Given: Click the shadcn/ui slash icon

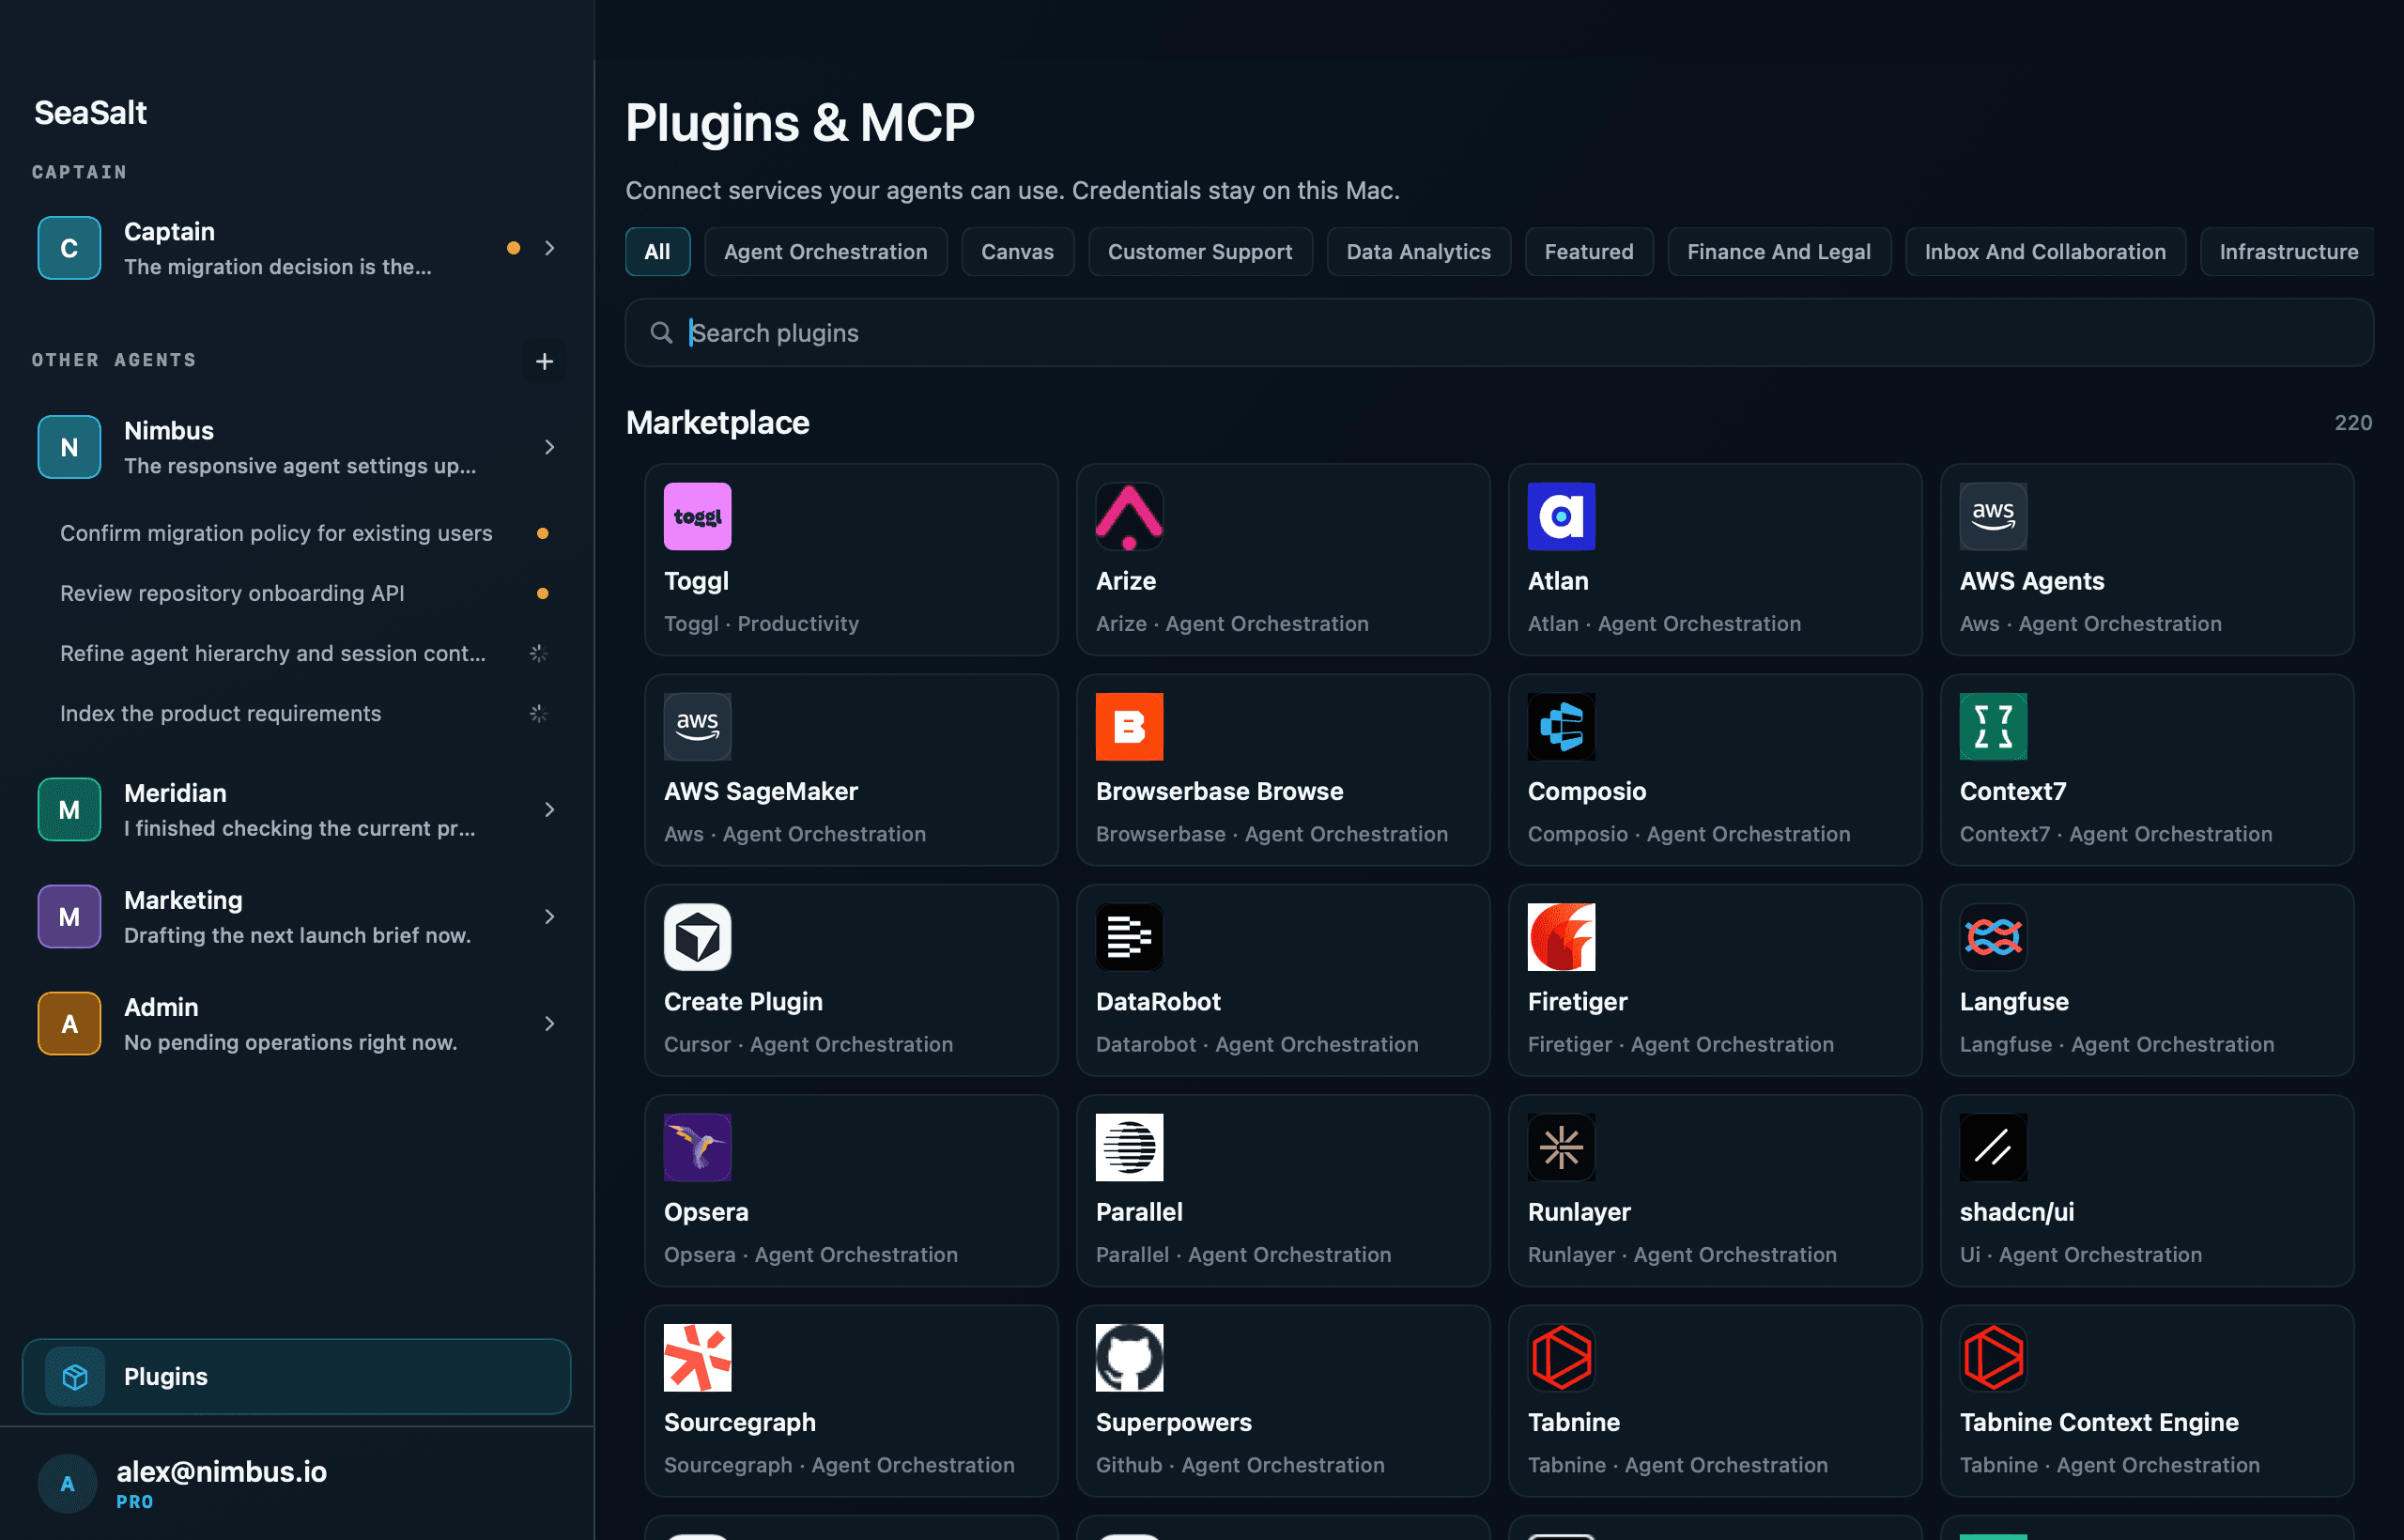Looking at the screenshot, I should [1993, 1147].
